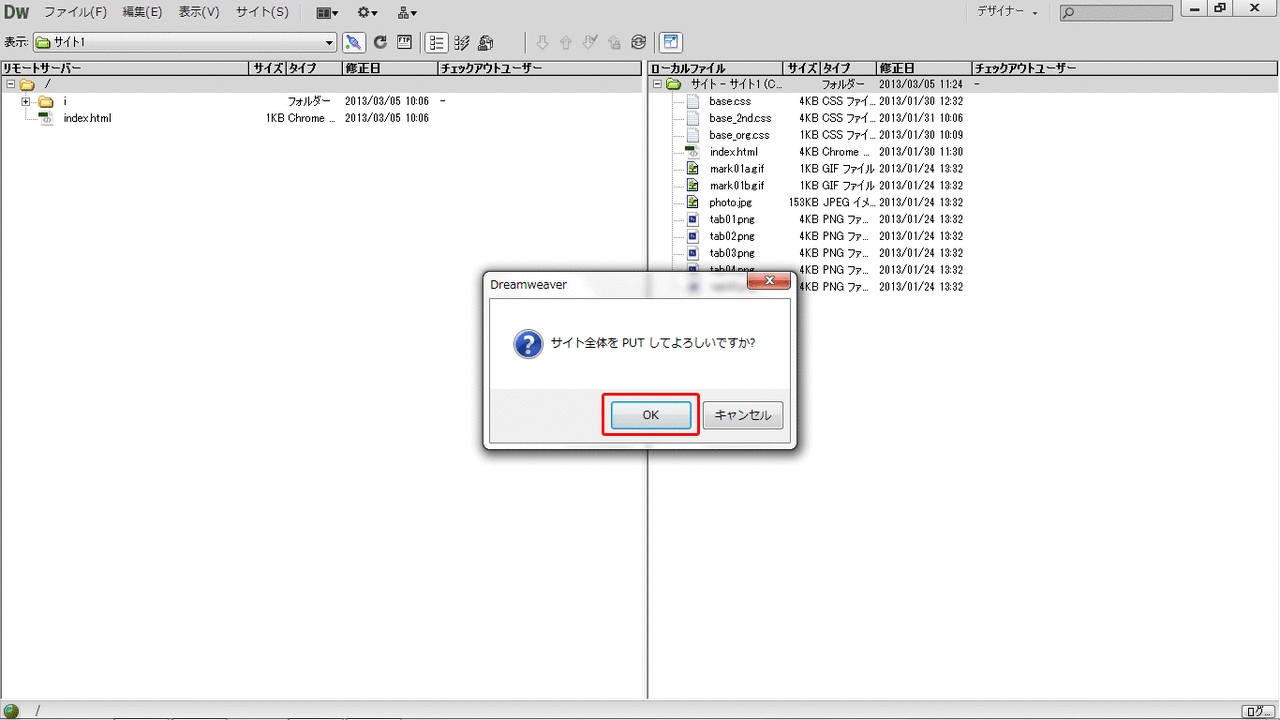Select base_2nd.css in local files
Screen dimensions: 1280x720
point(740,118)
